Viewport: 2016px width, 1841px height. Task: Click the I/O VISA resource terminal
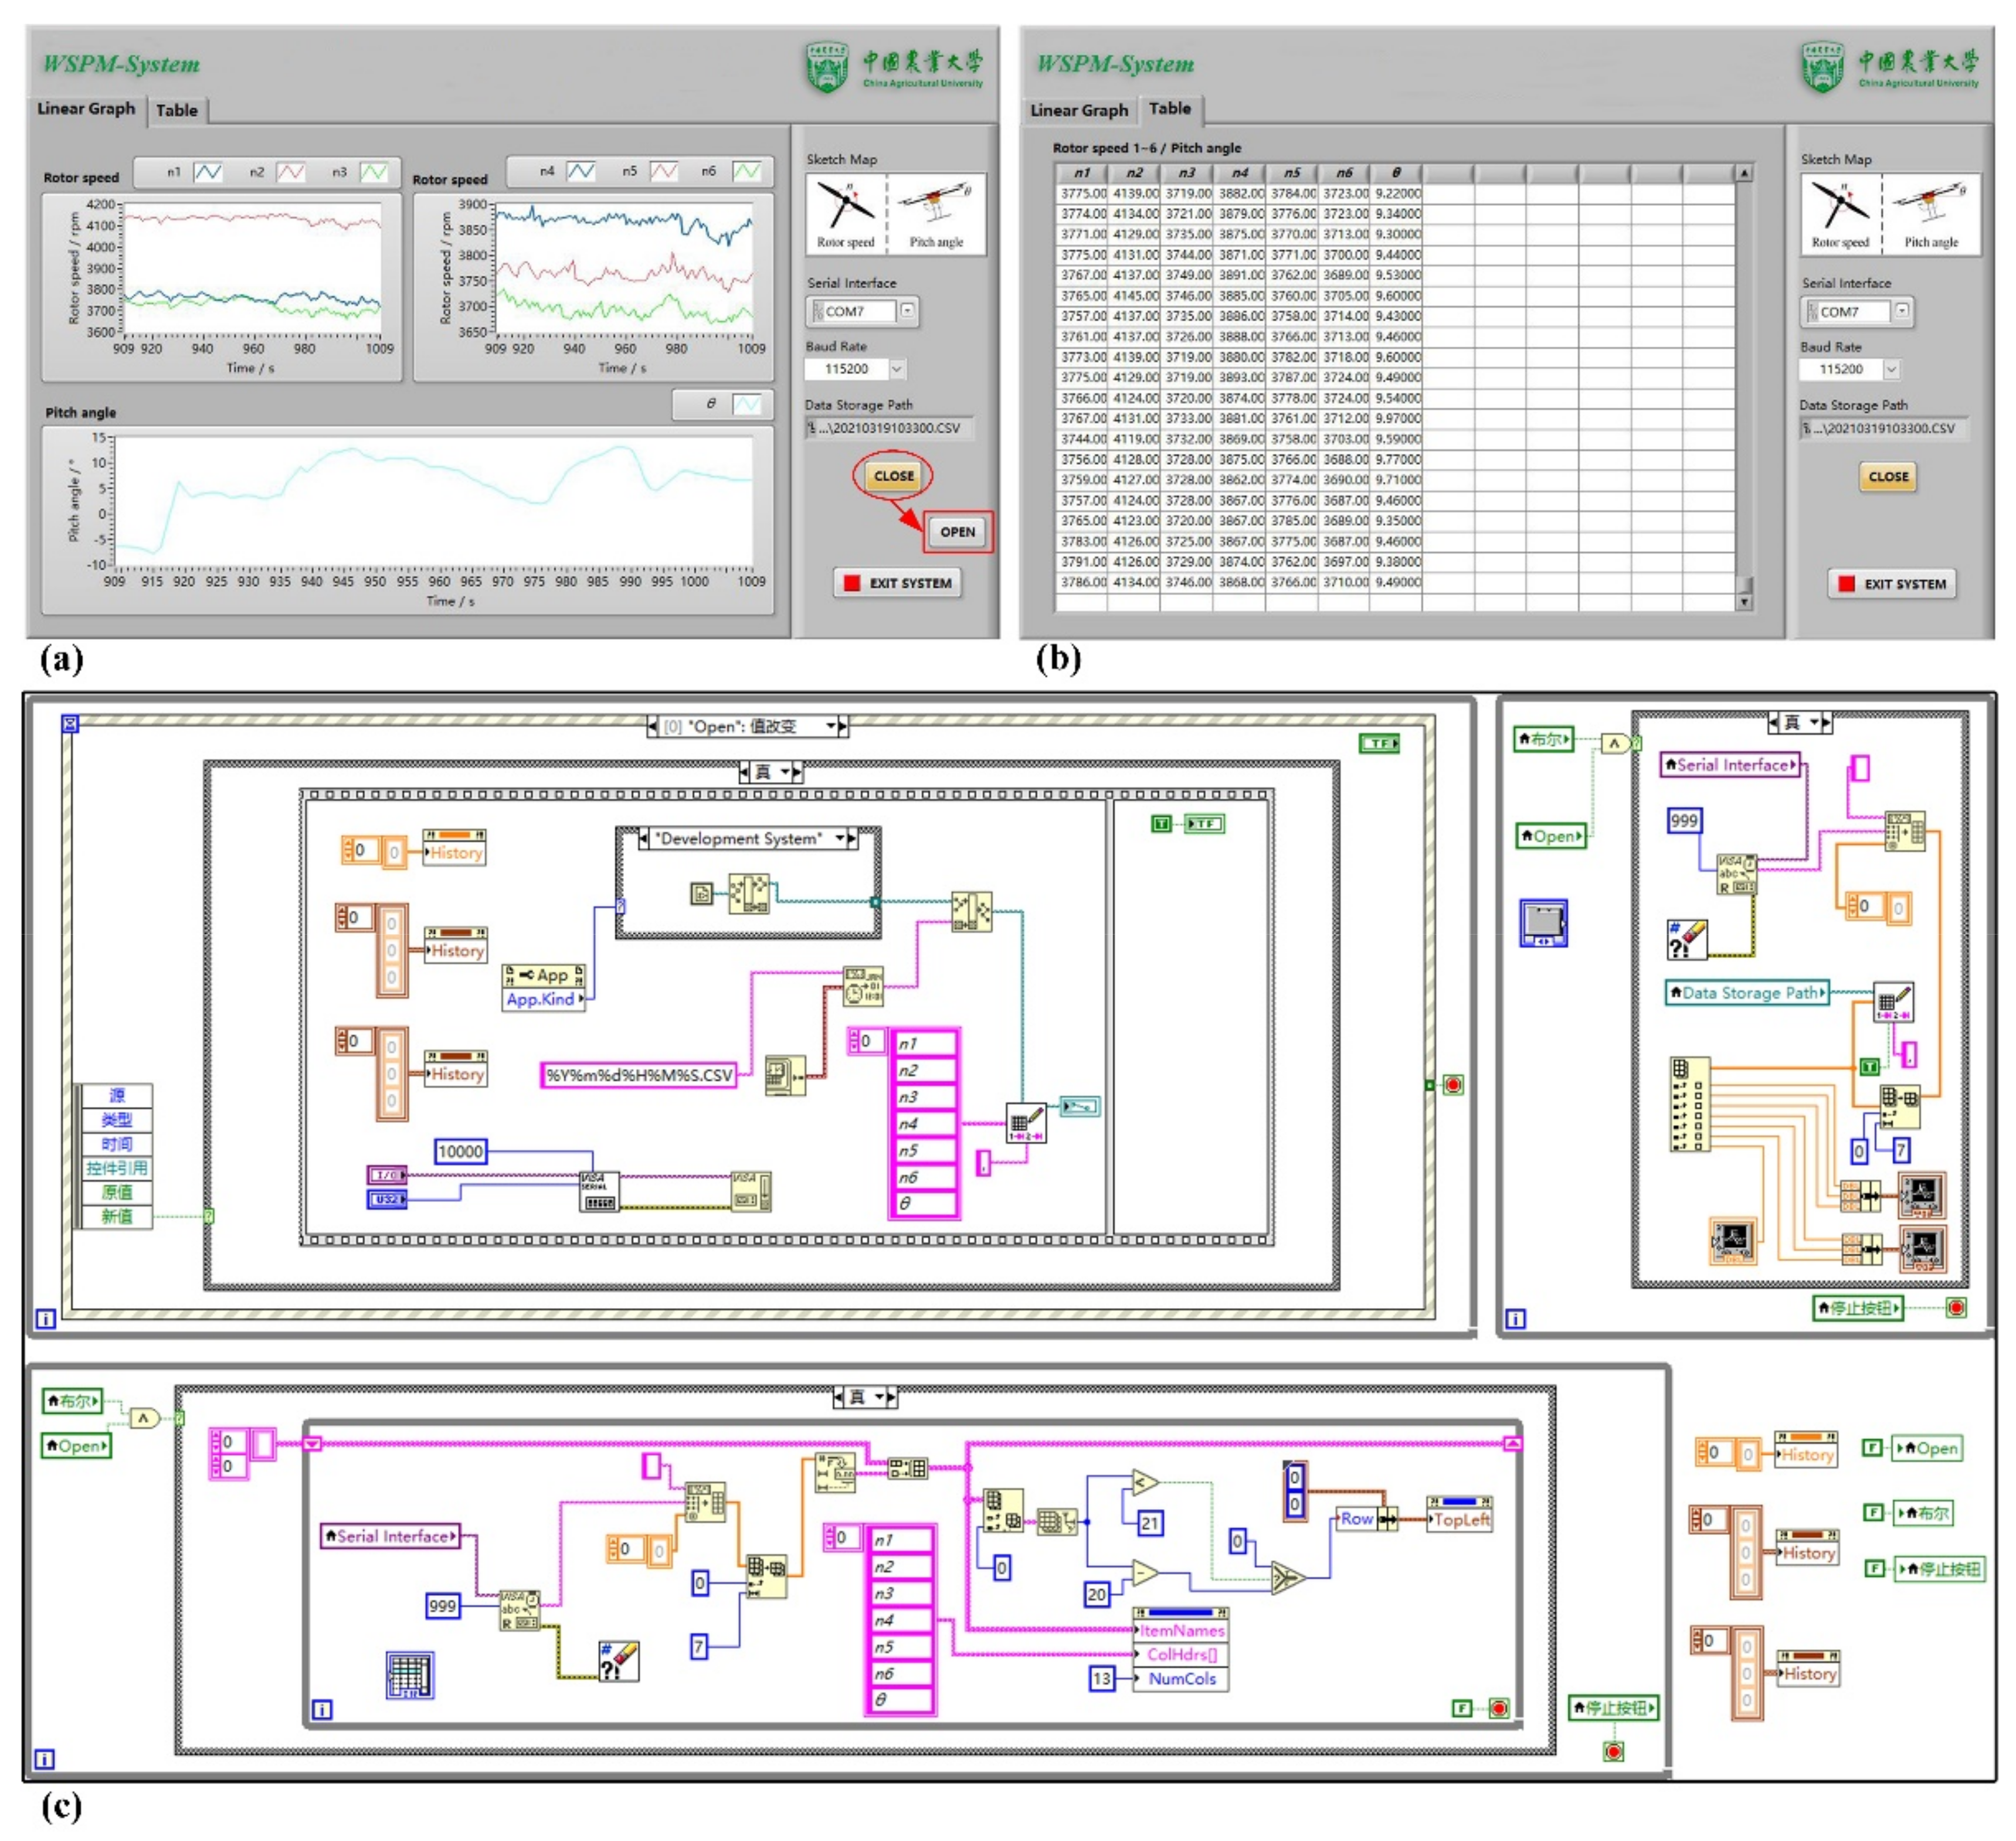387,1175
